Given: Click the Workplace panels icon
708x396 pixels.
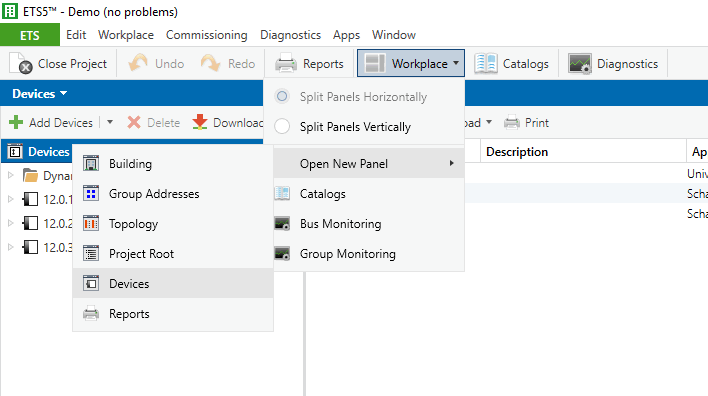Looking at the screenshot, I should point(375,63).
